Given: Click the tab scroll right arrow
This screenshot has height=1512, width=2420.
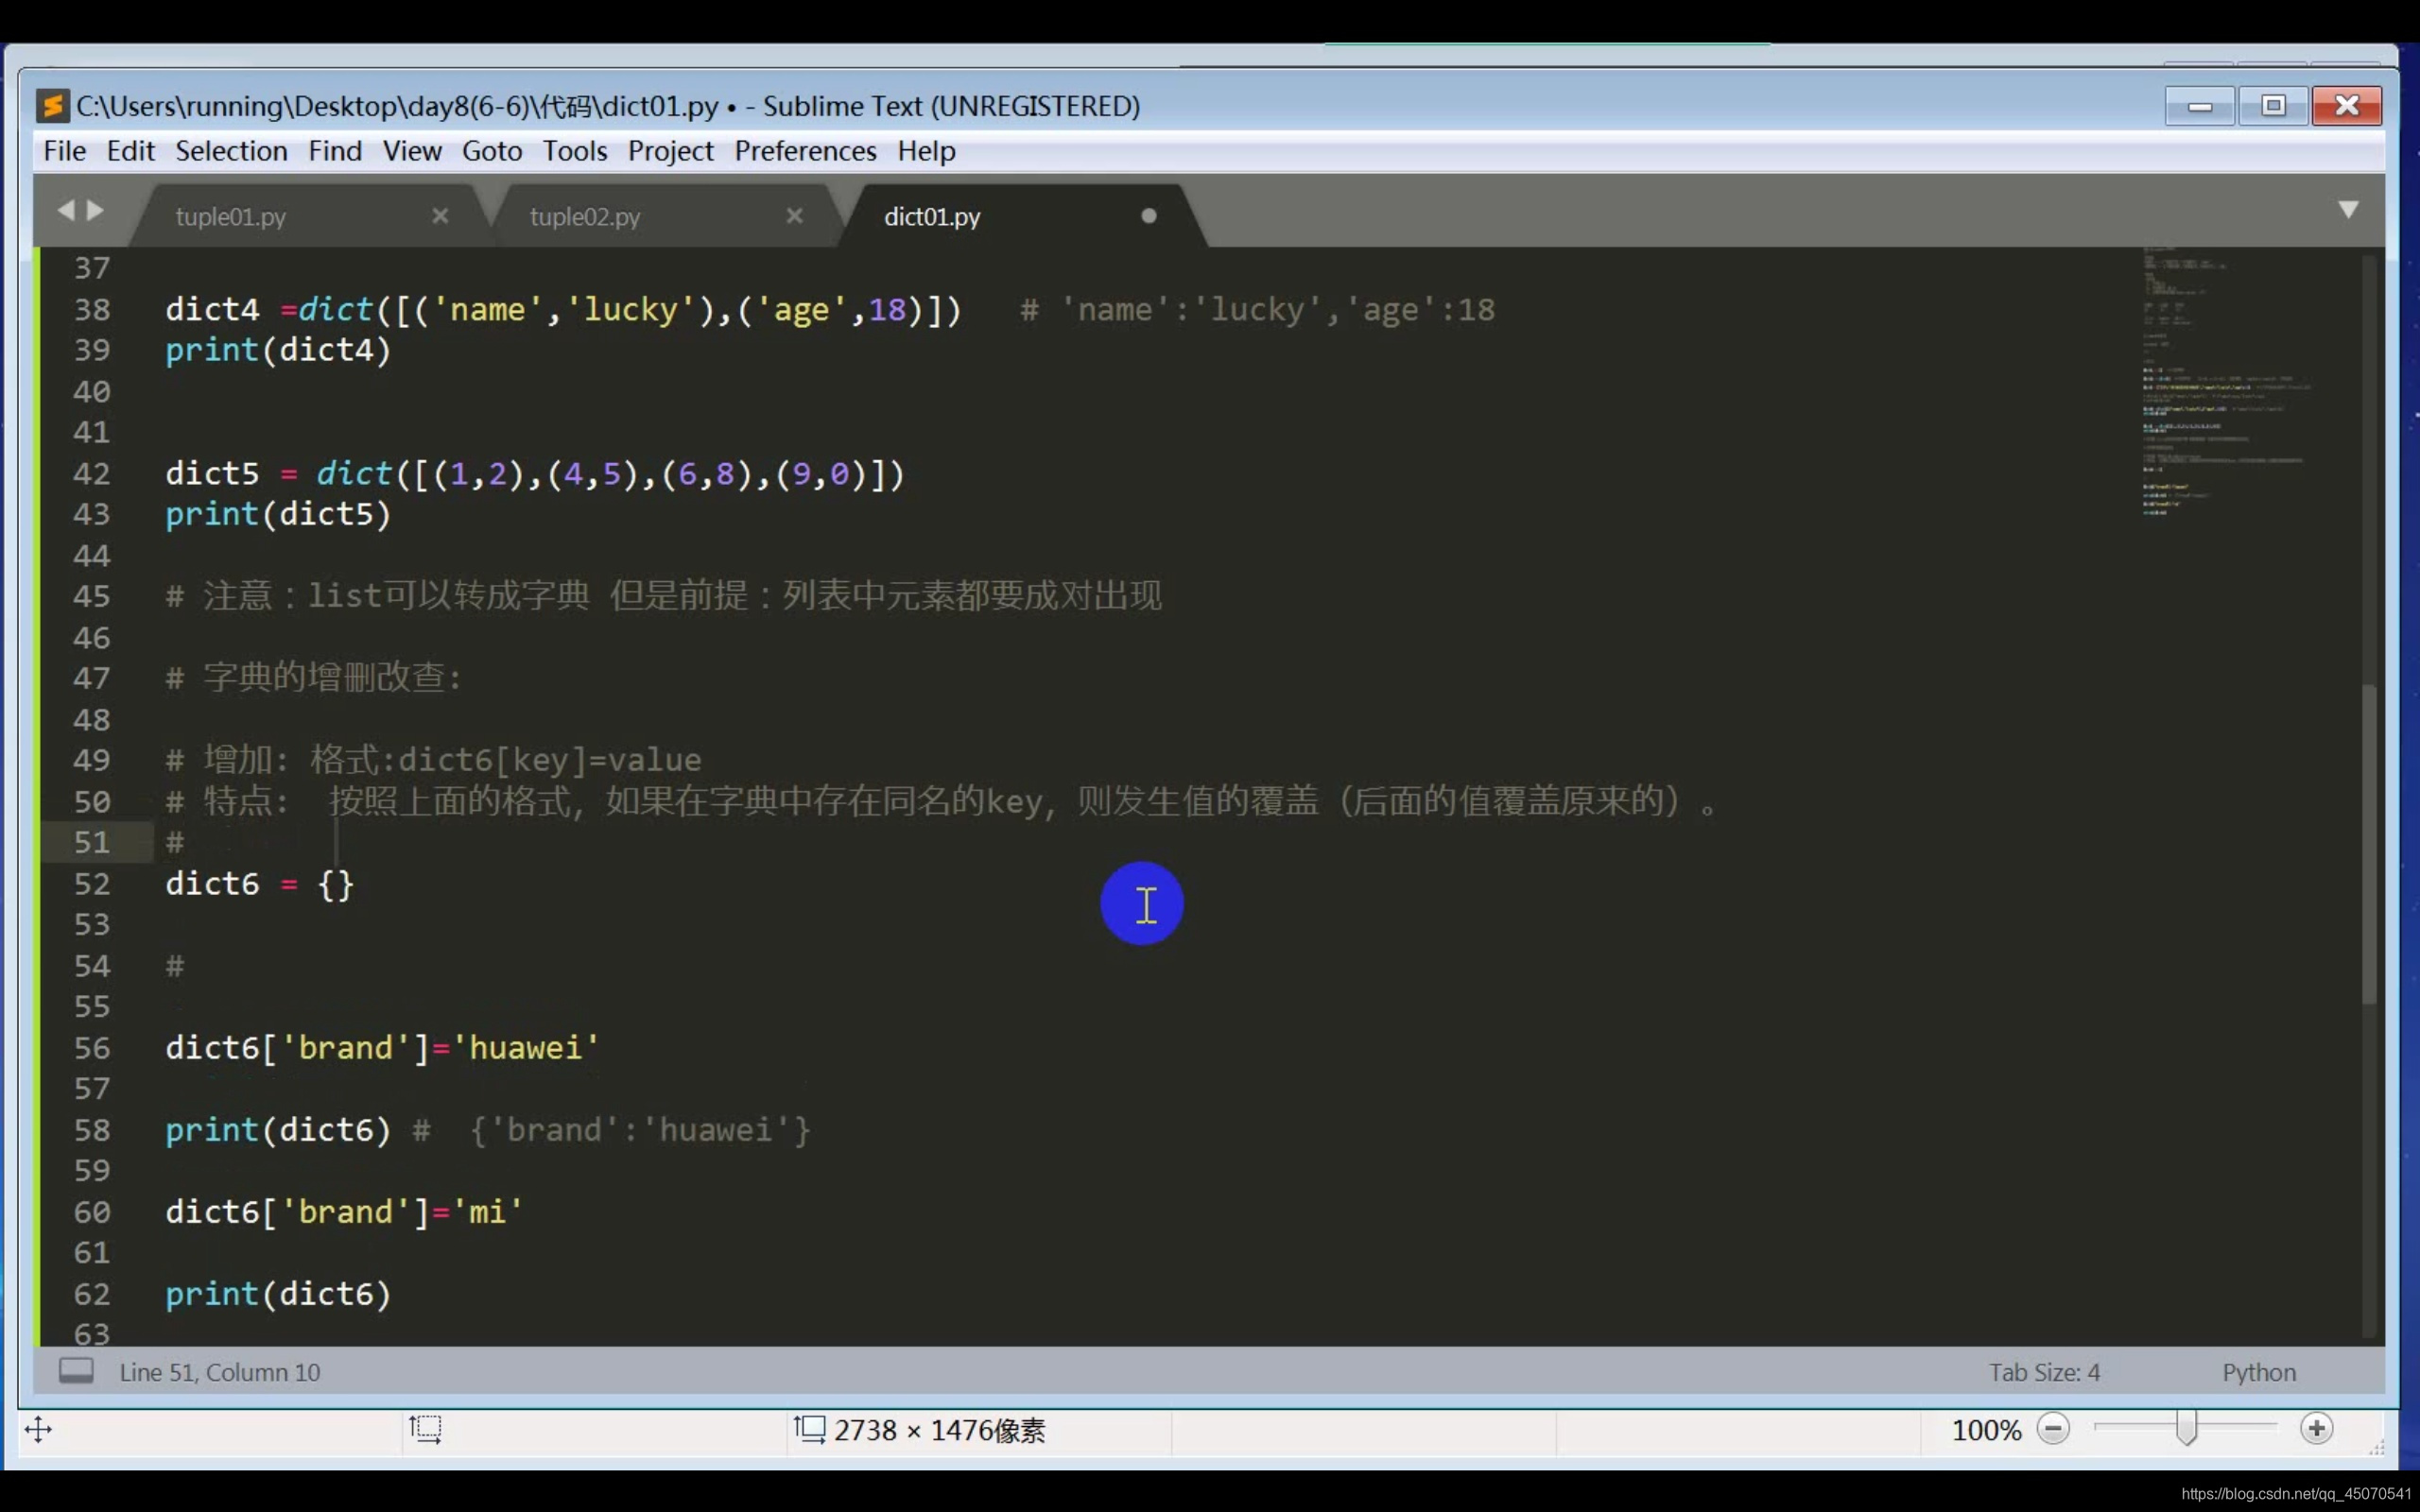Looking at the screenshot, I should click(96, 210).
